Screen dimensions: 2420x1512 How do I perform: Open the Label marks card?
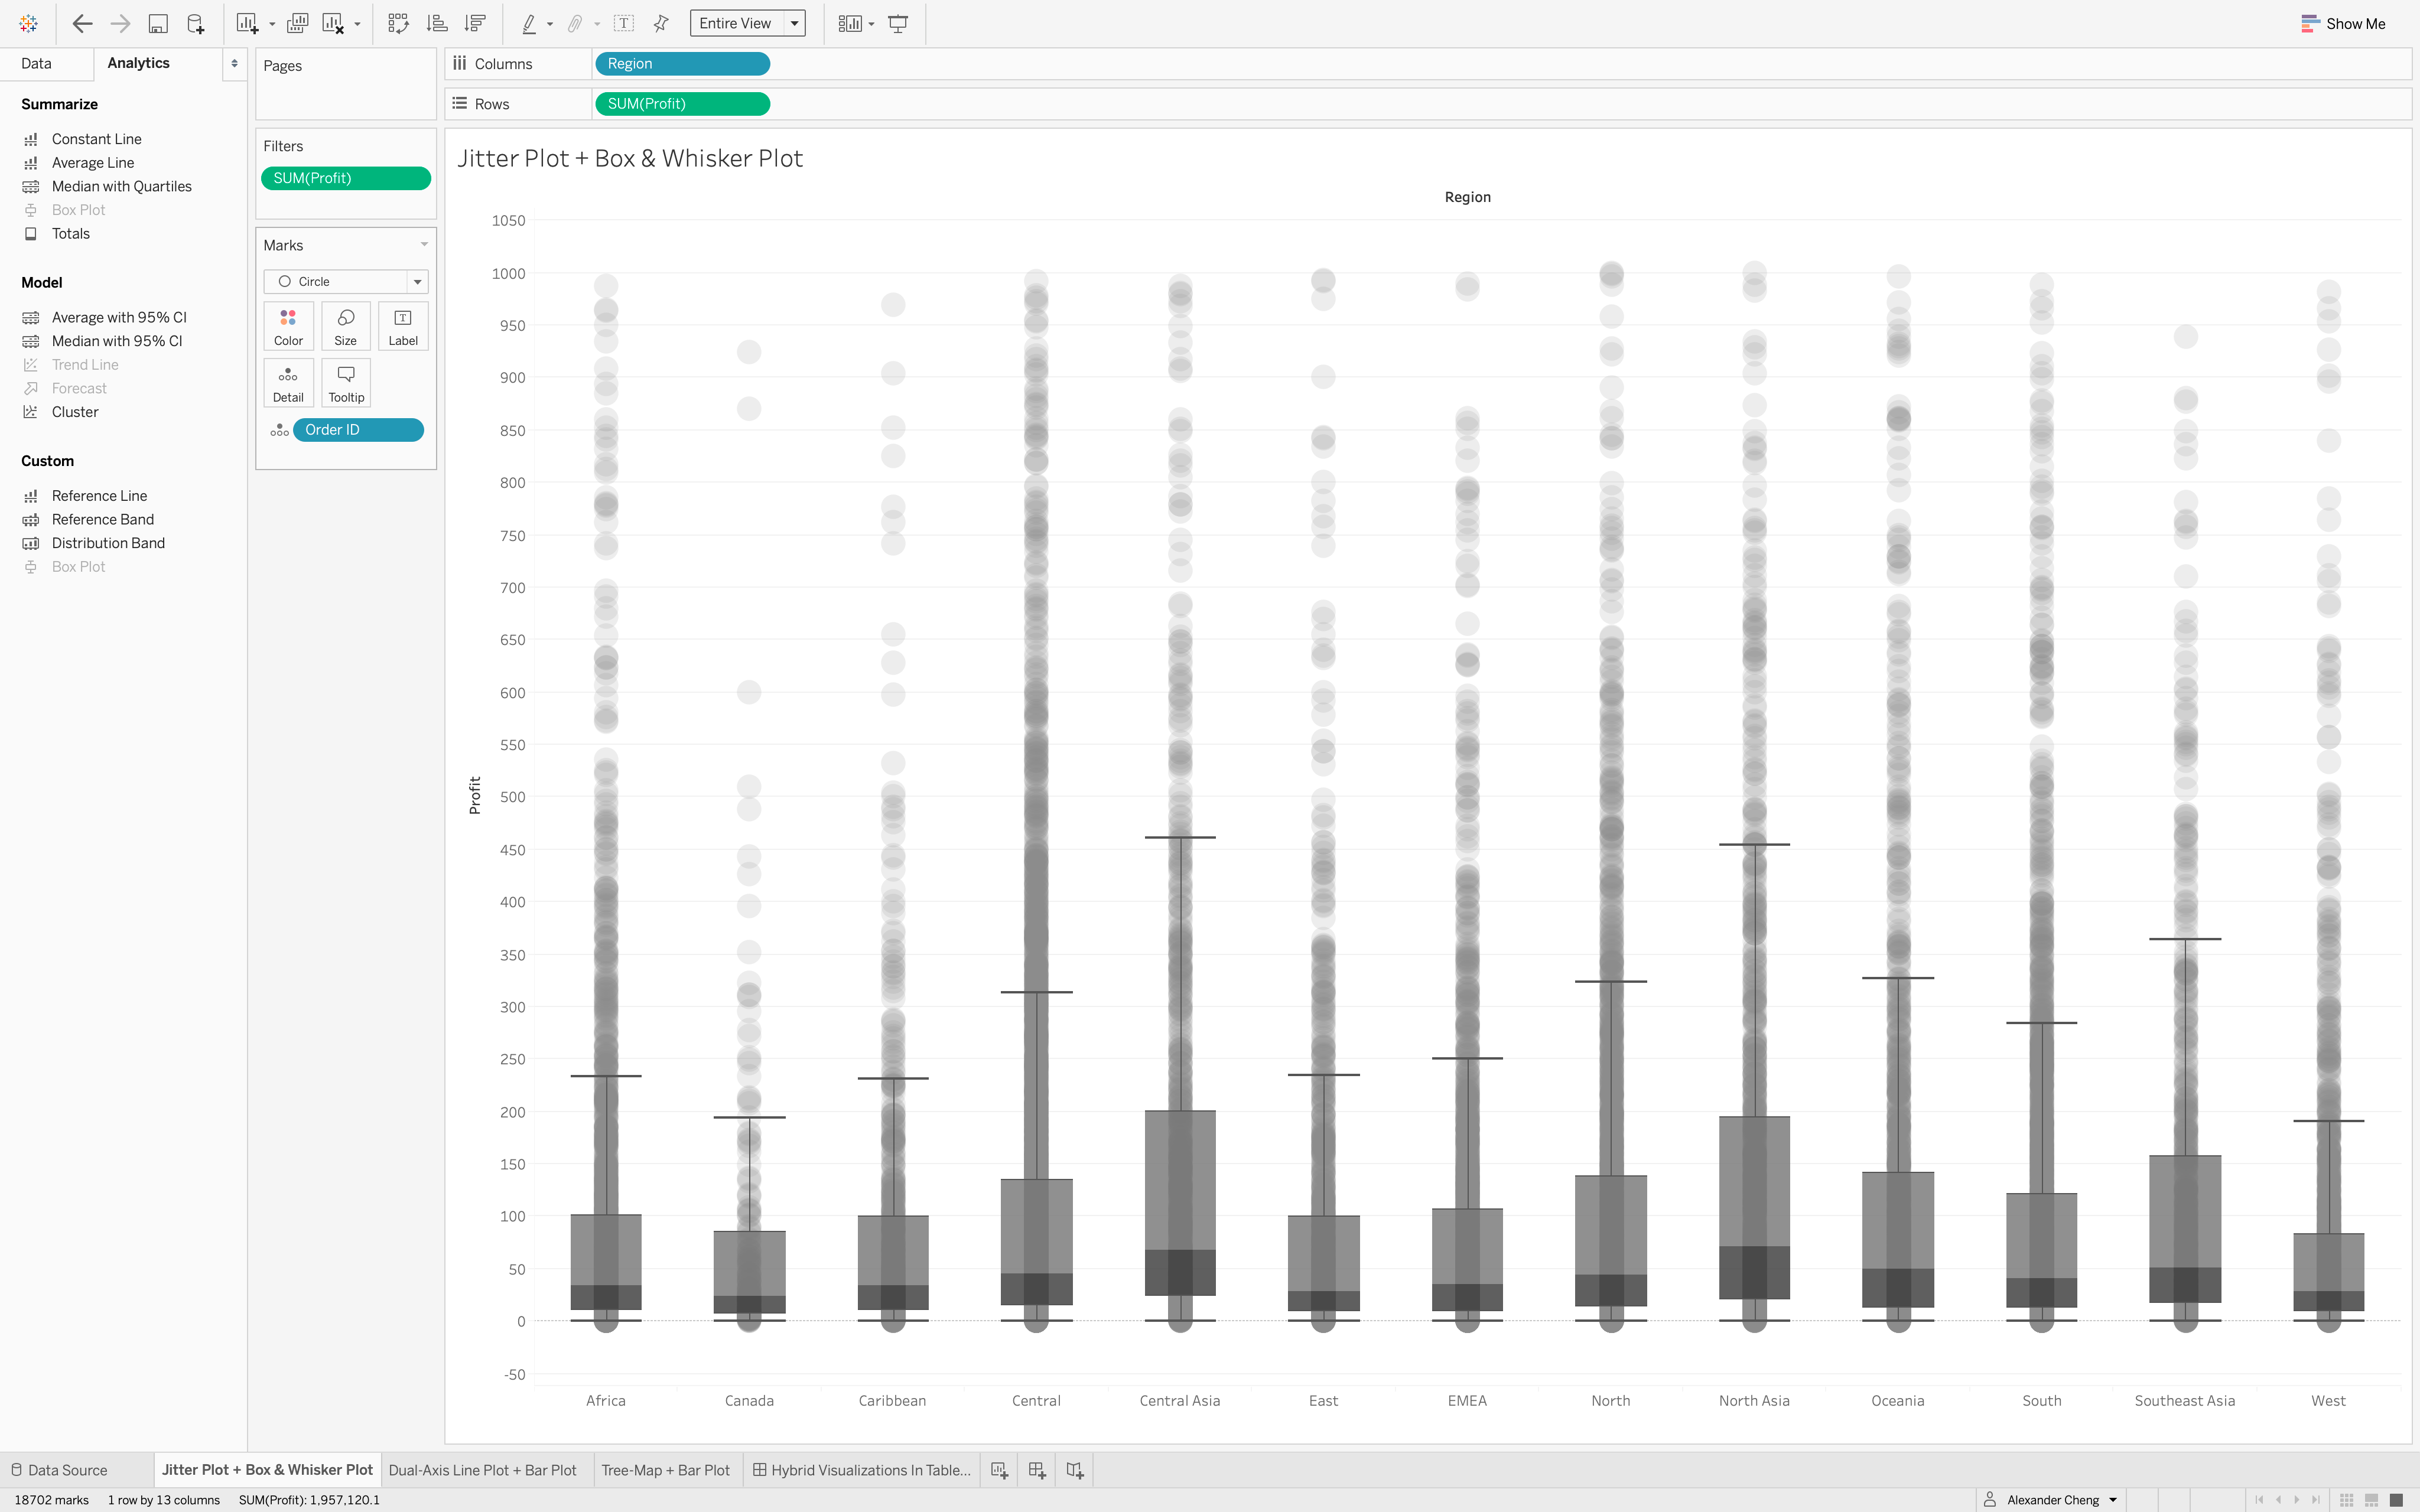pyautogui.click(x=403, y=326)
